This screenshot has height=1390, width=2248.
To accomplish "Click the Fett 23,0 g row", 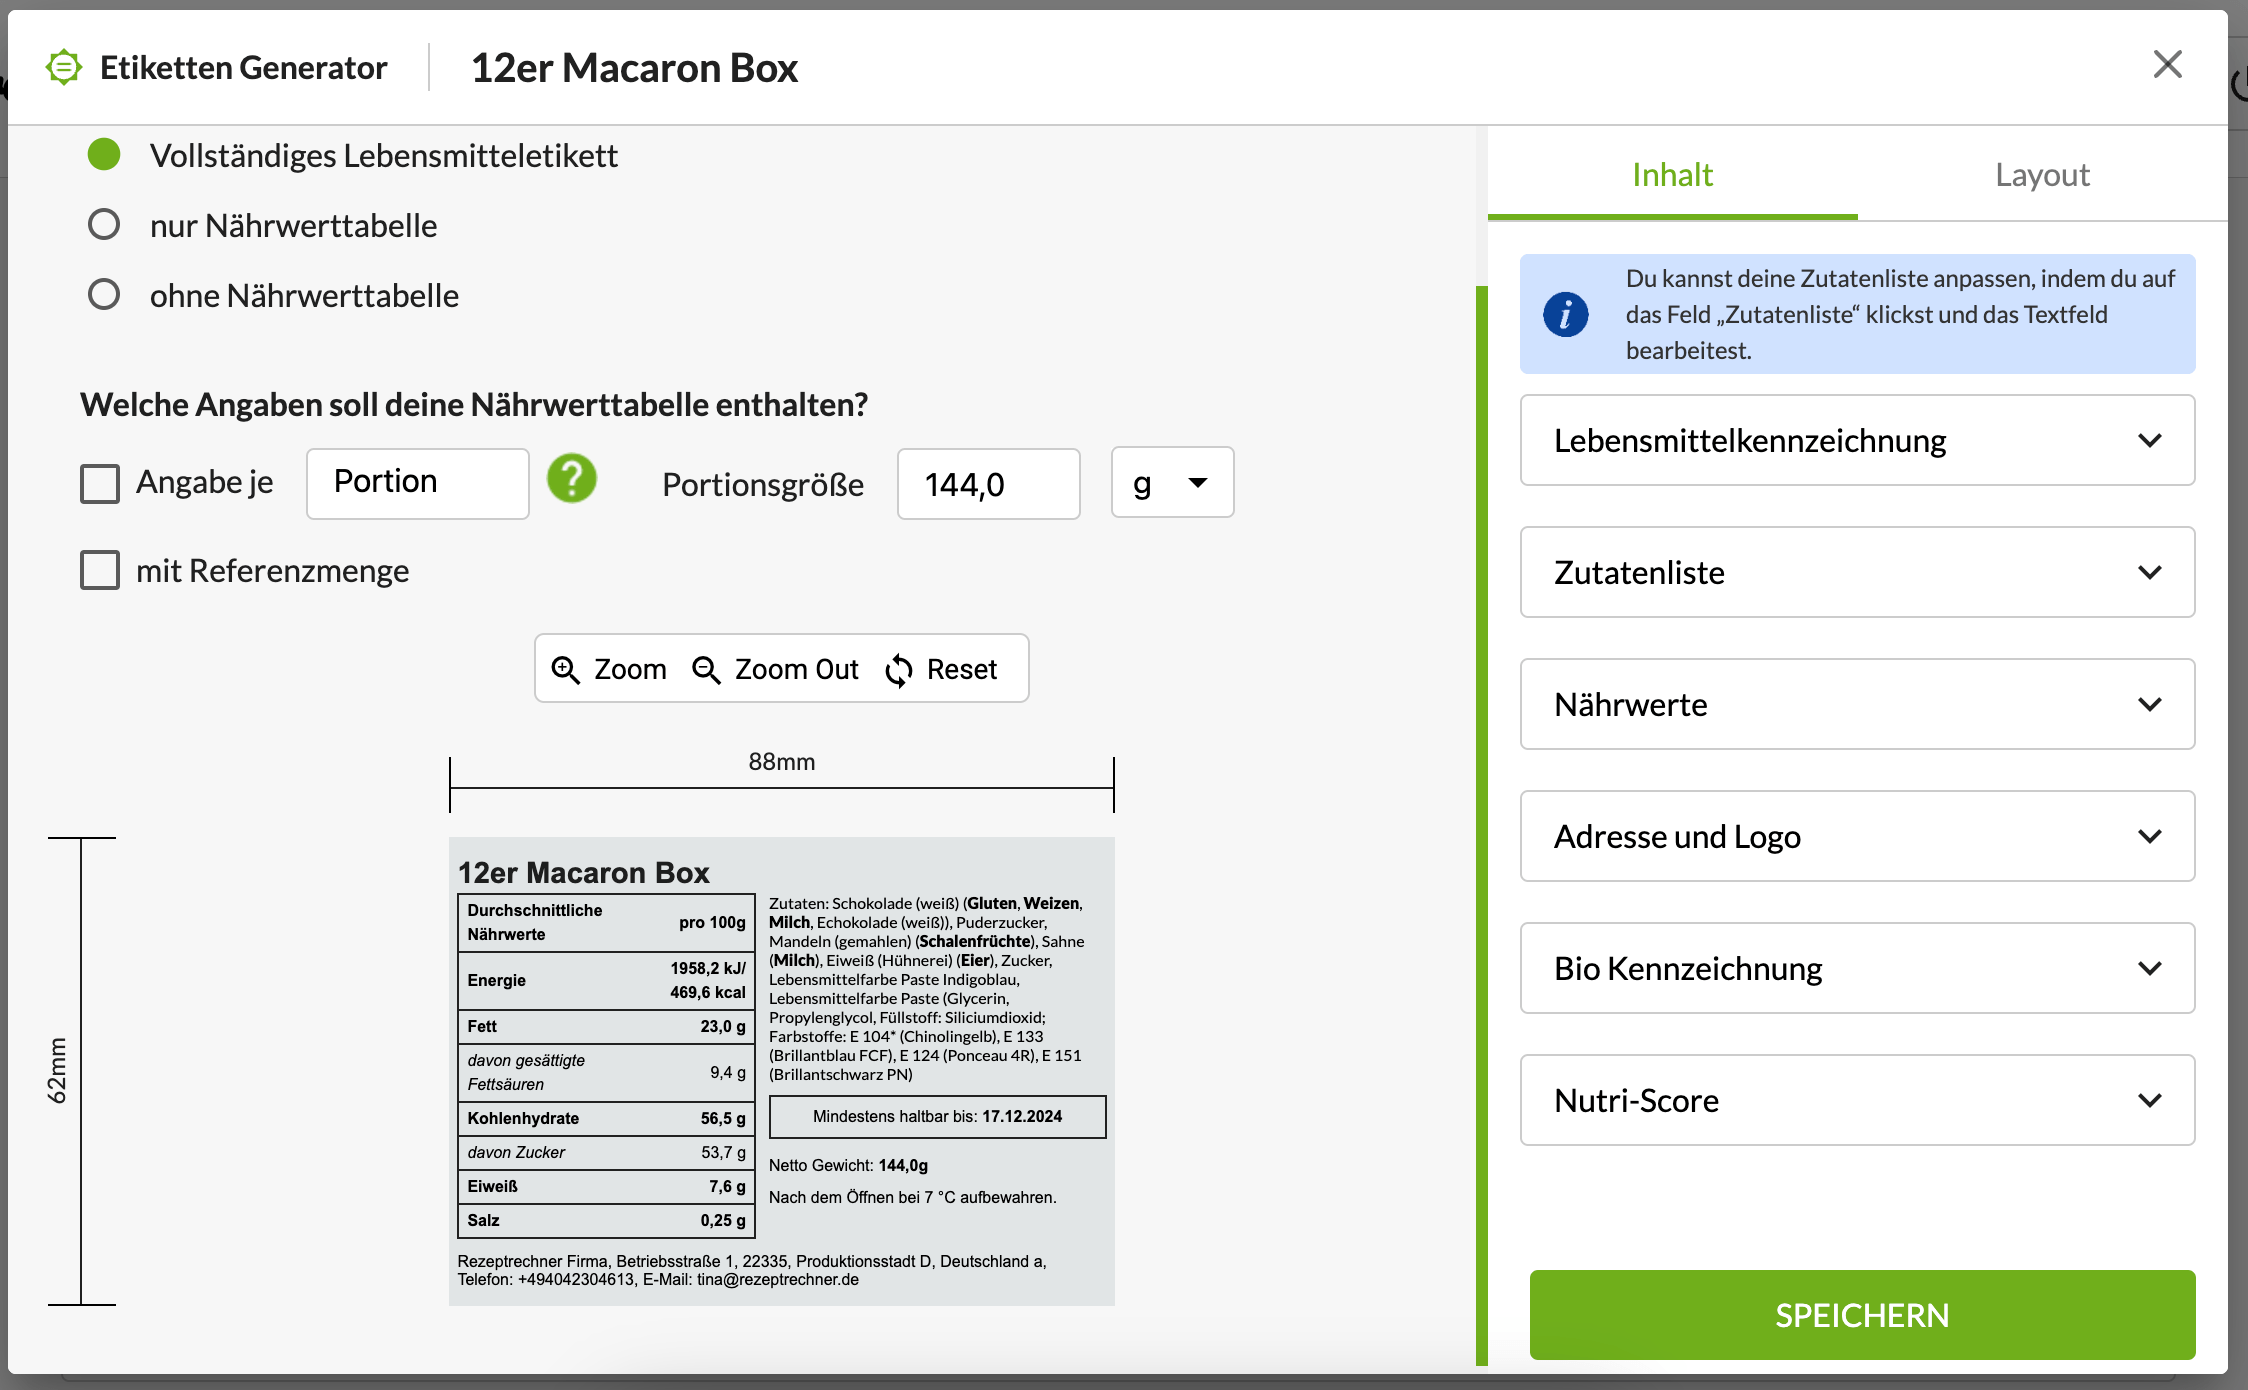I will [x=607, y=1027].
